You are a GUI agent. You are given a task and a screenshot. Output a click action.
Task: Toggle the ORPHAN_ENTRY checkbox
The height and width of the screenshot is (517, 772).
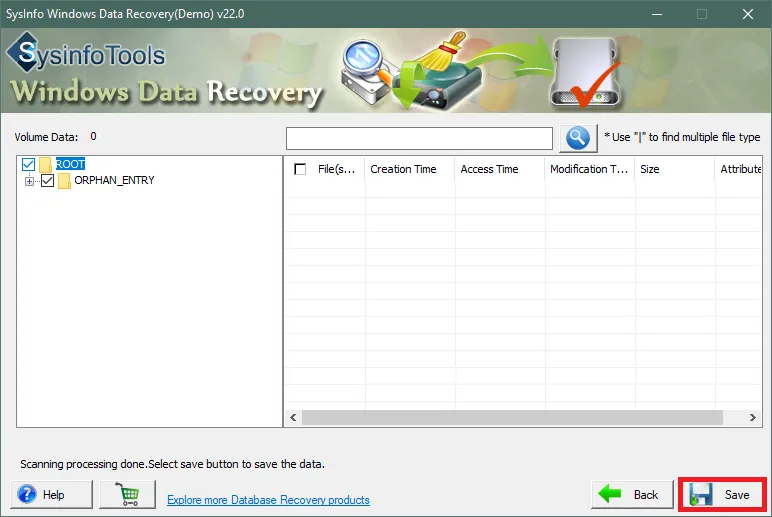point(48,181)
